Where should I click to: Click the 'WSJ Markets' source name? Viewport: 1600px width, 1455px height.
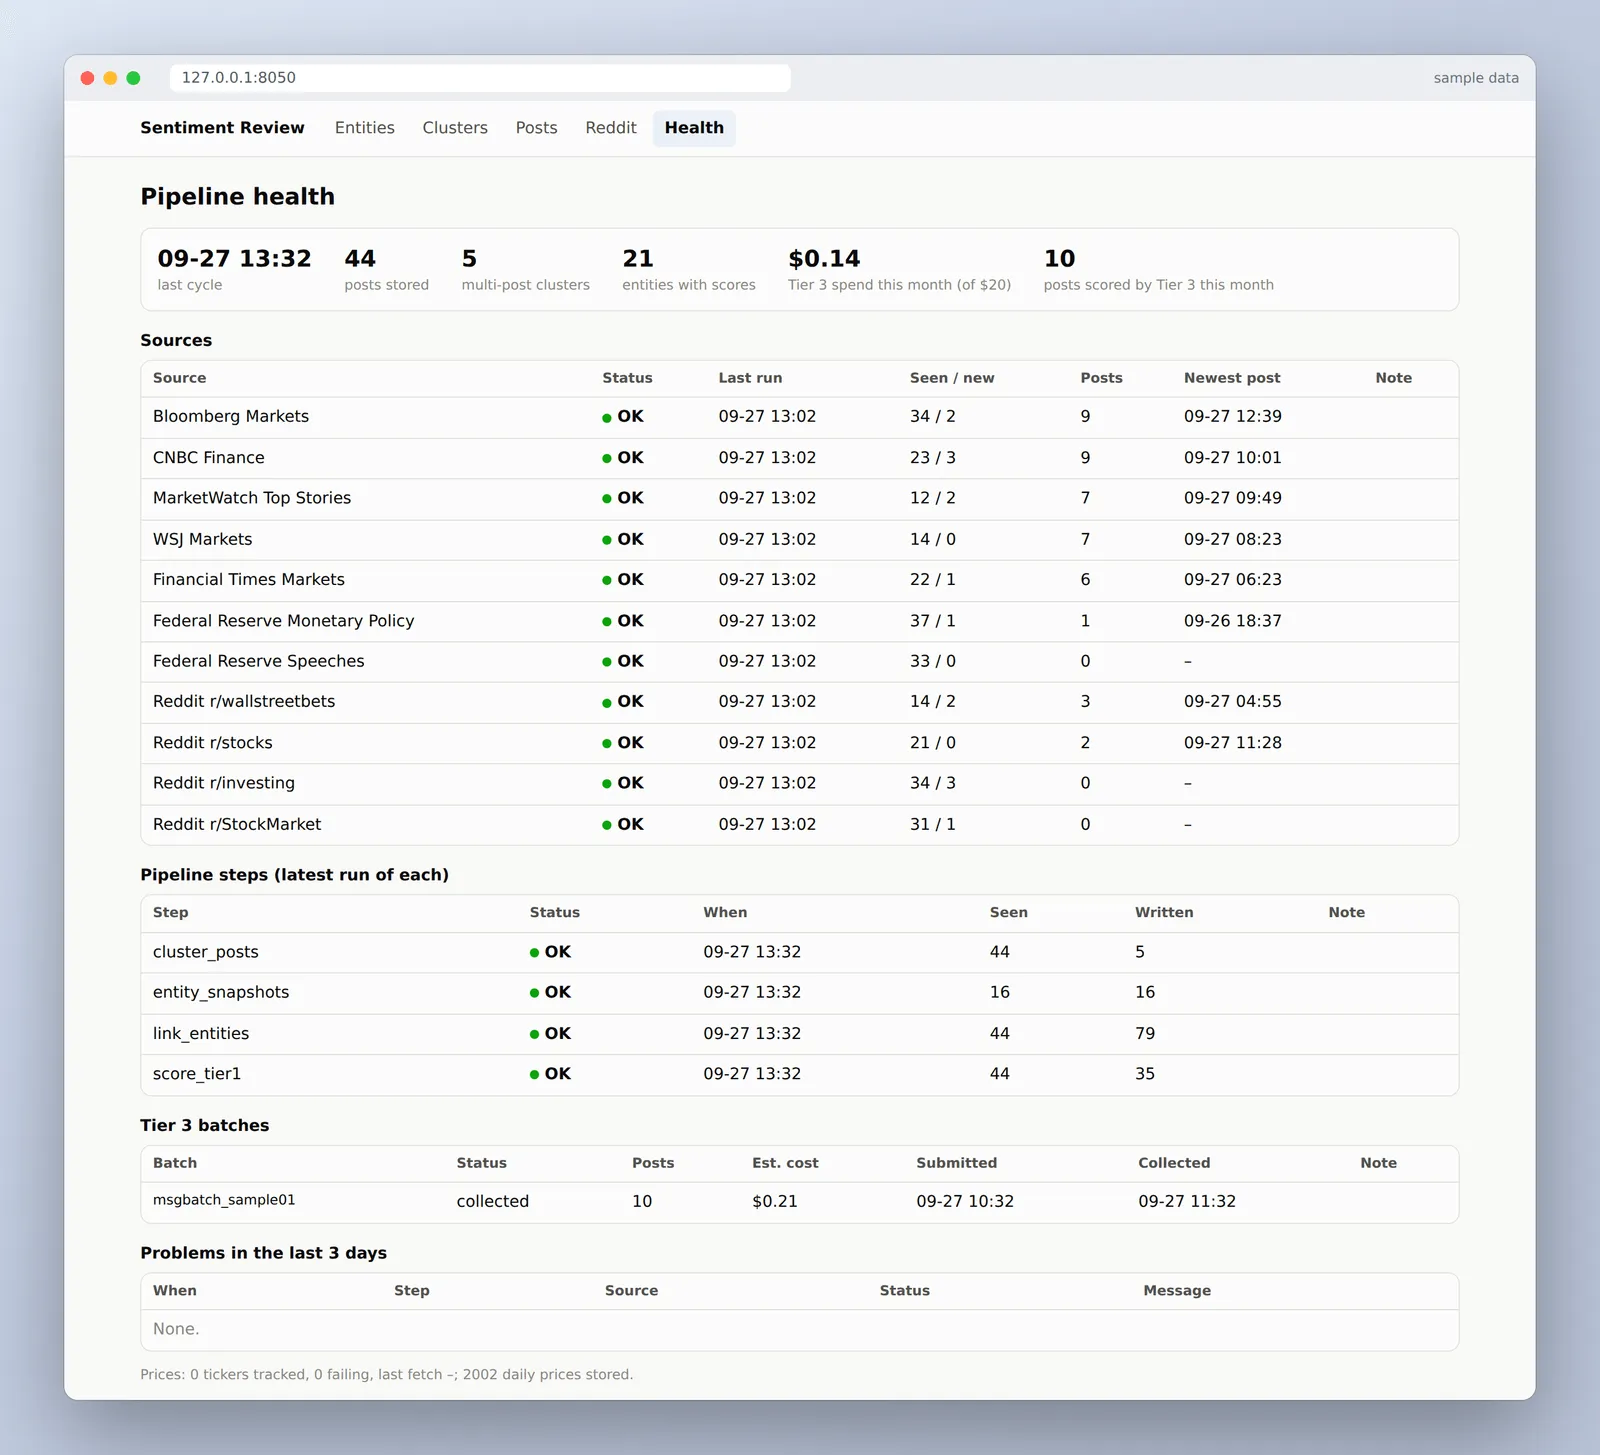coord(203,539)
